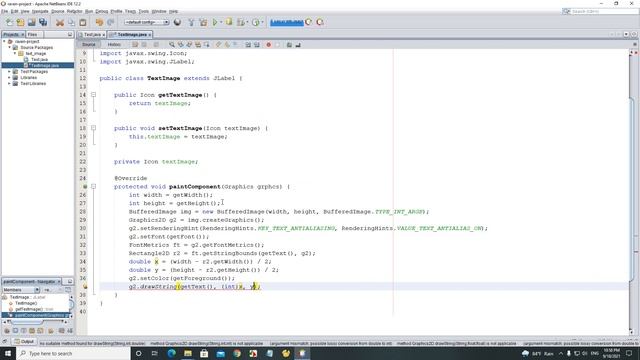
Task: Open Microsoft Edge from the taskbar
Action: [x=171, y=353]
